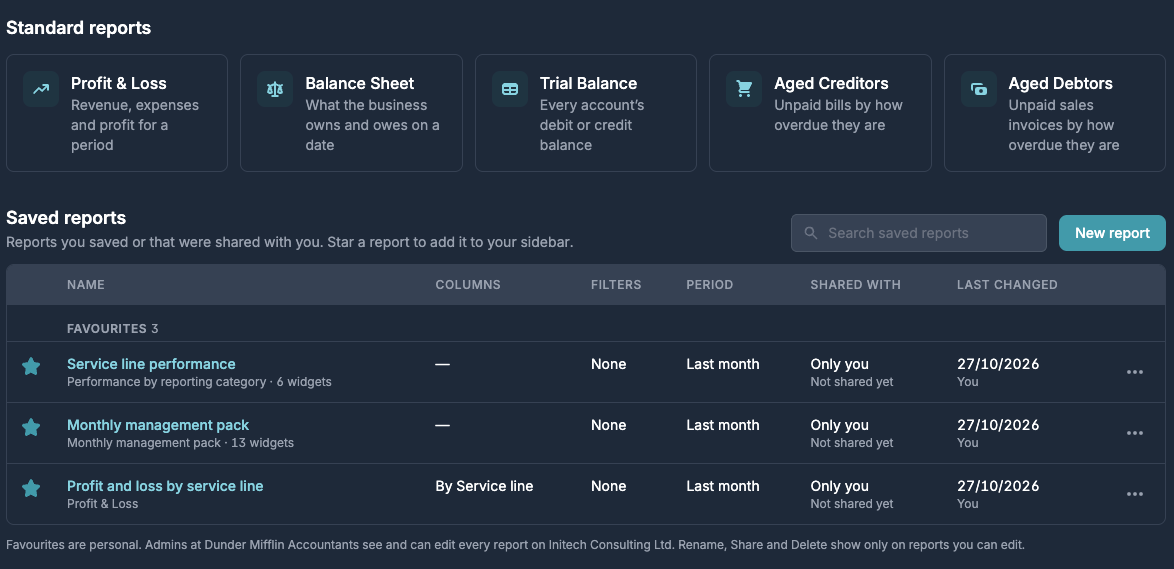The width and height of the screenshot is (1174, 569).
Task: Click the Aged Creditors shopping cart icon
Action: click(x=744, y=89)
